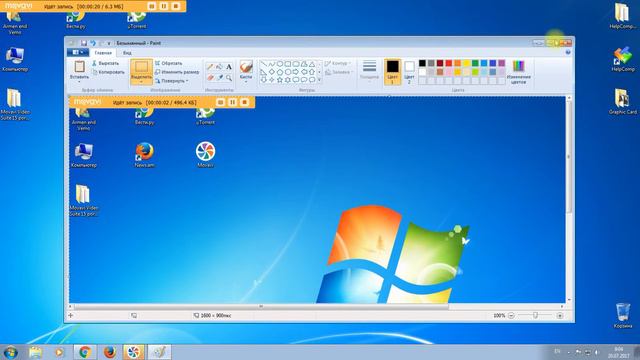Click Paint horizontal scrollbar thumb
640x360 pixels.
pyautogui.click(x=261, y=306)
